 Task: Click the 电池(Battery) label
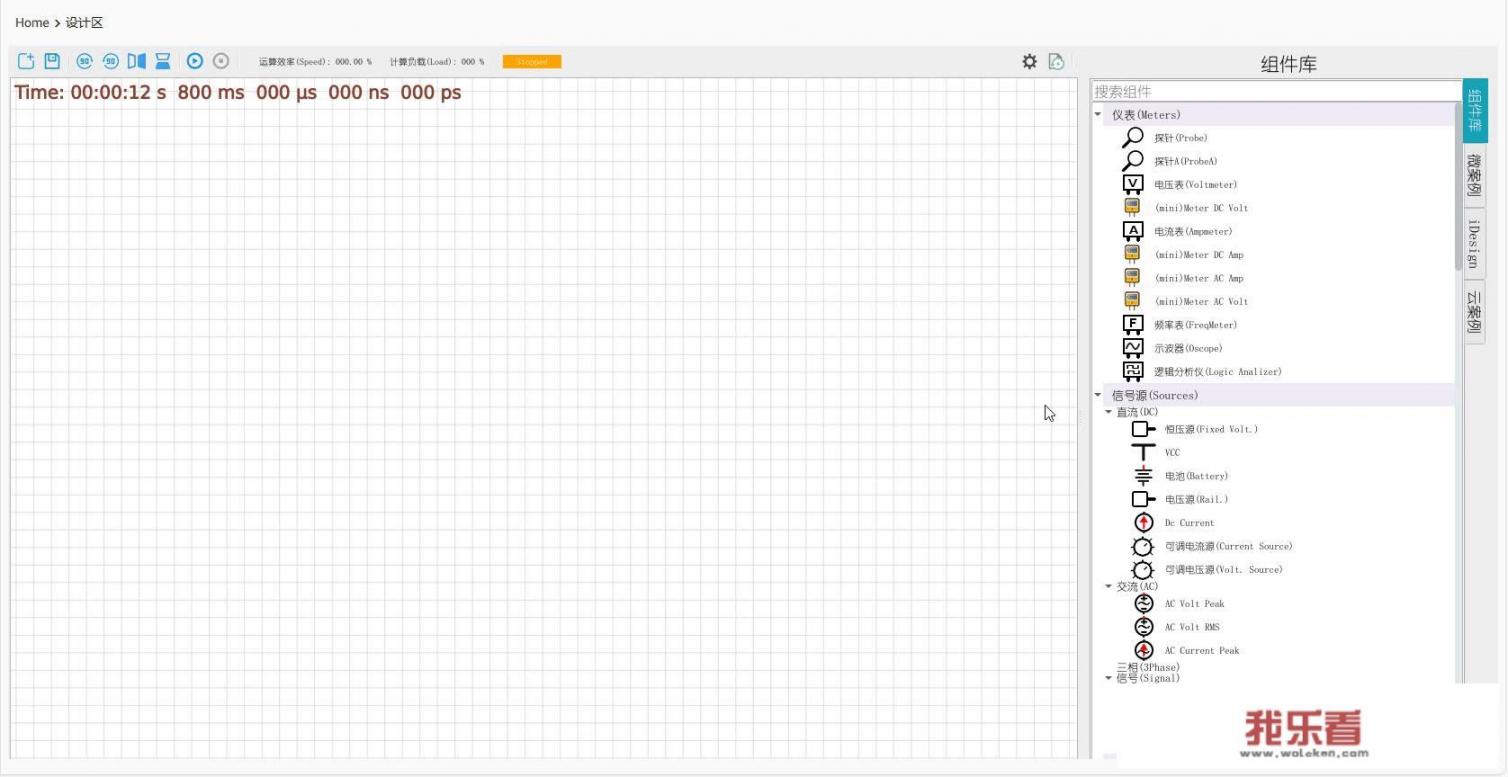click(x=1196, y=476)
